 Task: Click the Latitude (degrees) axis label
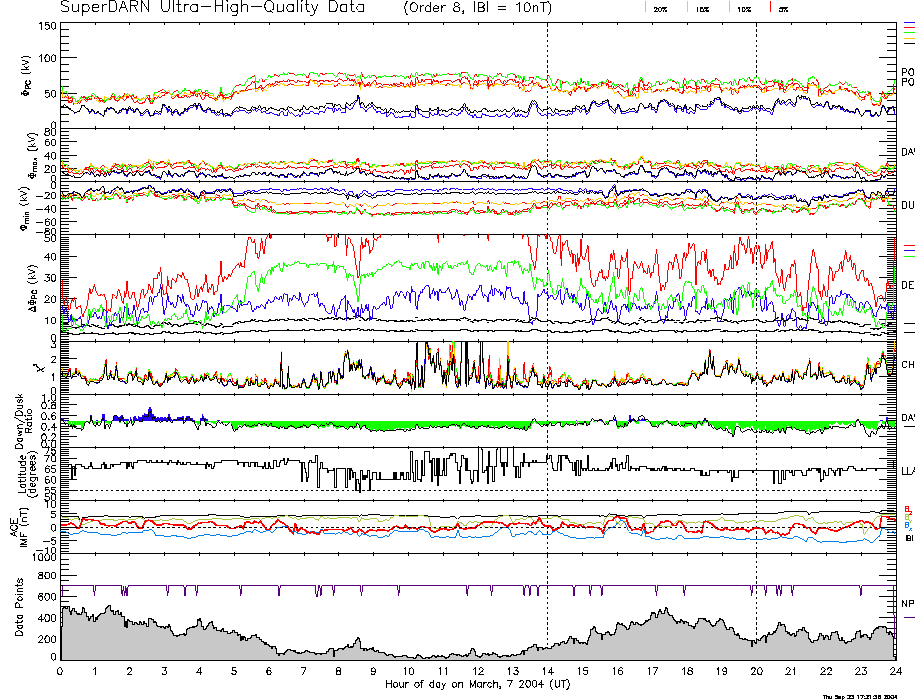[27, 474]
